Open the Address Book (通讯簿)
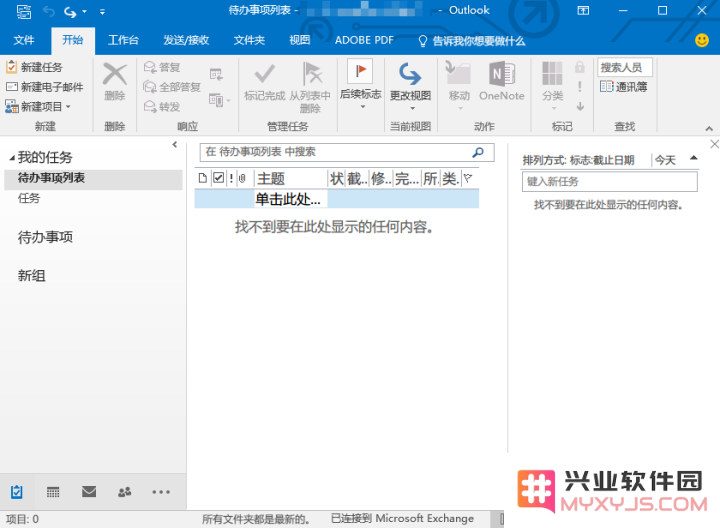Image resolution: width=720 pixels, height=528 pixels. point(624,87)
